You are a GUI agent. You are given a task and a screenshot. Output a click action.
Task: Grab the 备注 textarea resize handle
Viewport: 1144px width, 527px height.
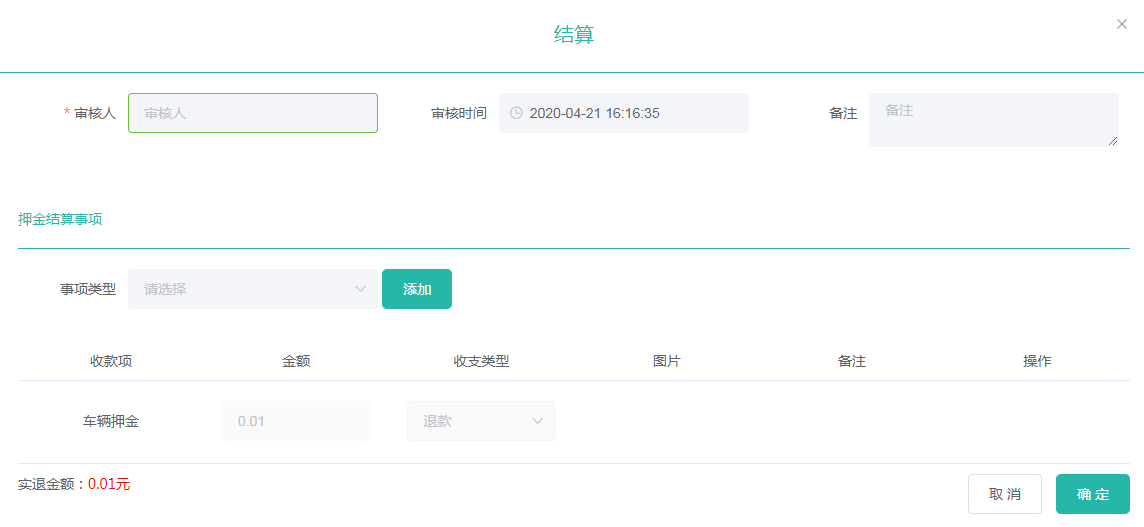[1113, 142]
